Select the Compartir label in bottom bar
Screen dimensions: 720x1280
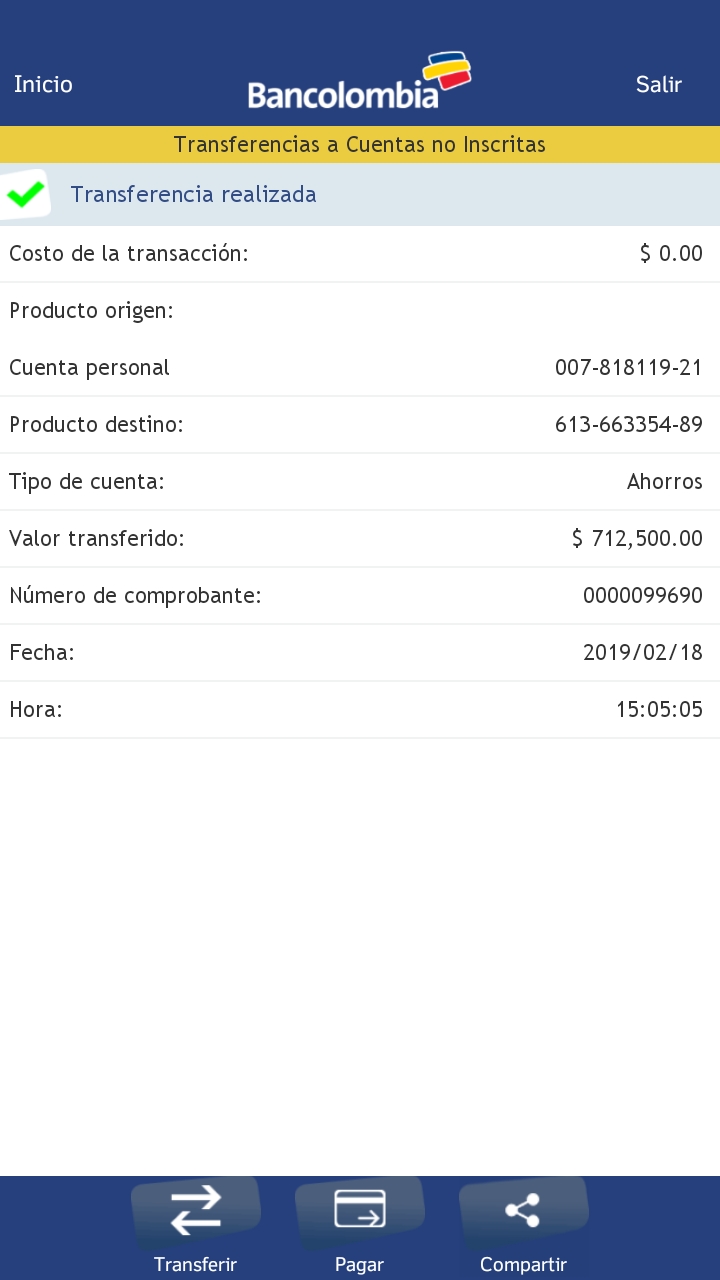coord(523,1264)
